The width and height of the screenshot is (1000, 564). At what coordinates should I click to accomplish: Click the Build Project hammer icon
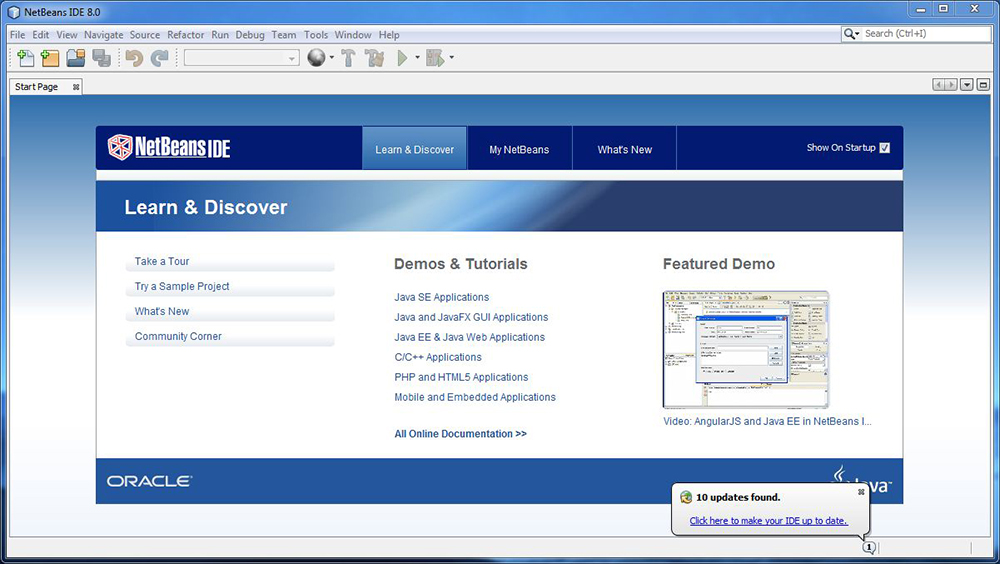point(348,58)
